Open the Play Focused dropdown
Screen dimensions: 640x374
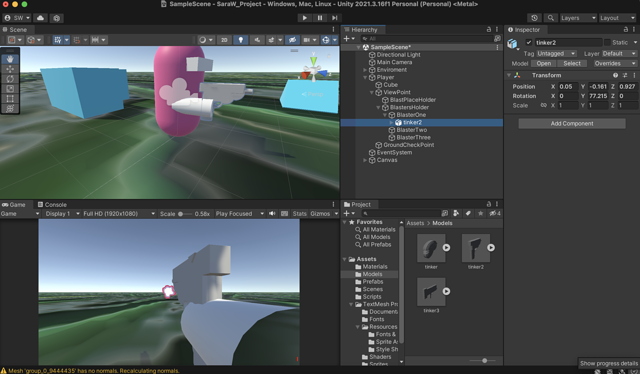pos(240,214)
